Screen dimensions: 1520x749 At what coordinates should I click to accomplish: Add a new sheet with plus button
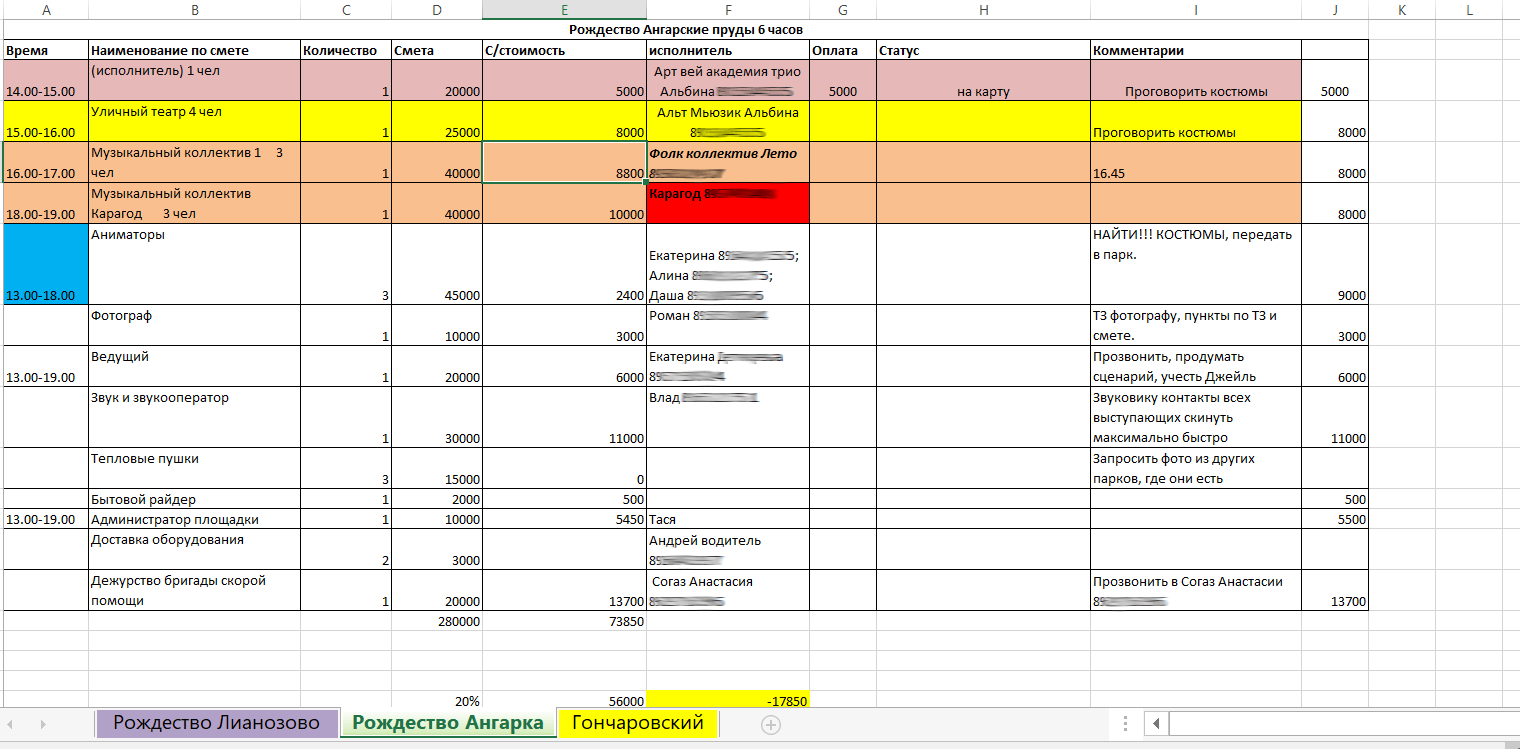point(769,724)
